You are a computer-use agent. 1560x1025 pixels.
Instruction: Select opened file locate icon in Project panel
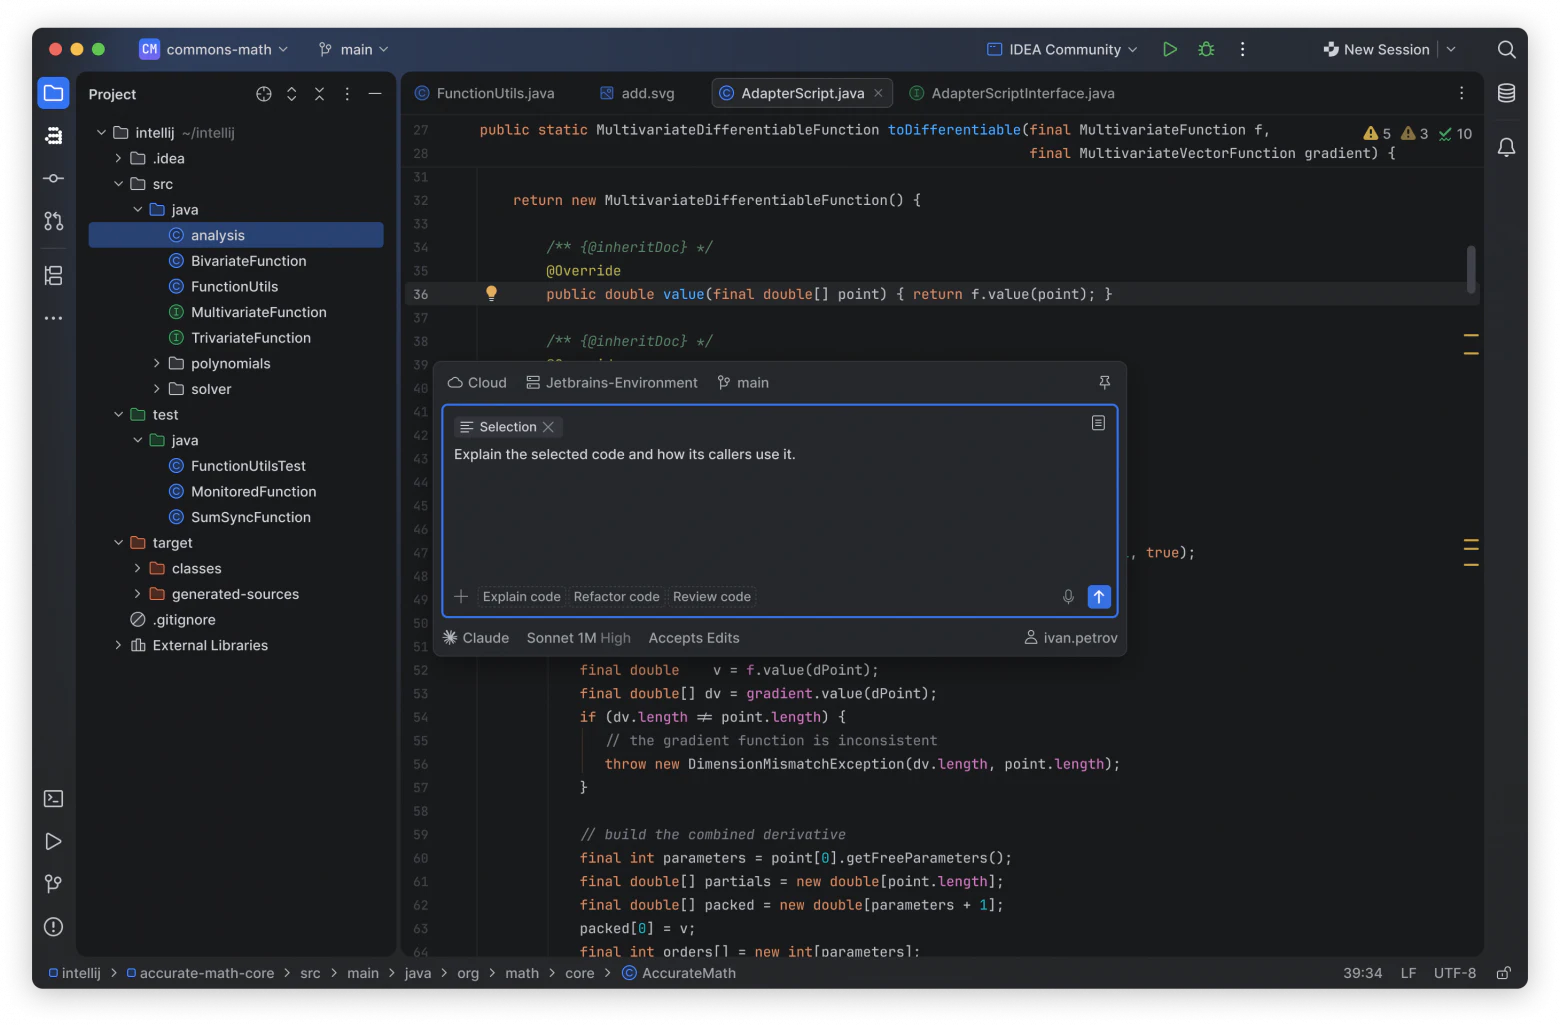264,94
